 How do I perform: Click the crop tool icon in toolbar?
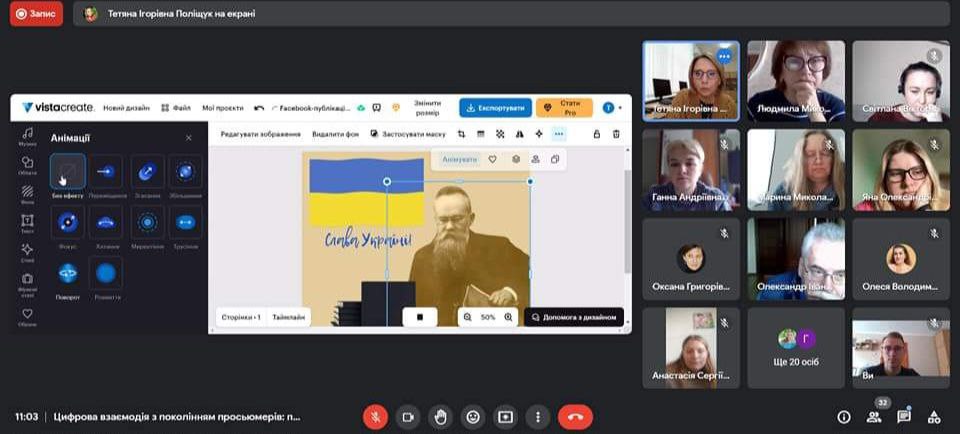pyautogui.click(x=461, y=134)
